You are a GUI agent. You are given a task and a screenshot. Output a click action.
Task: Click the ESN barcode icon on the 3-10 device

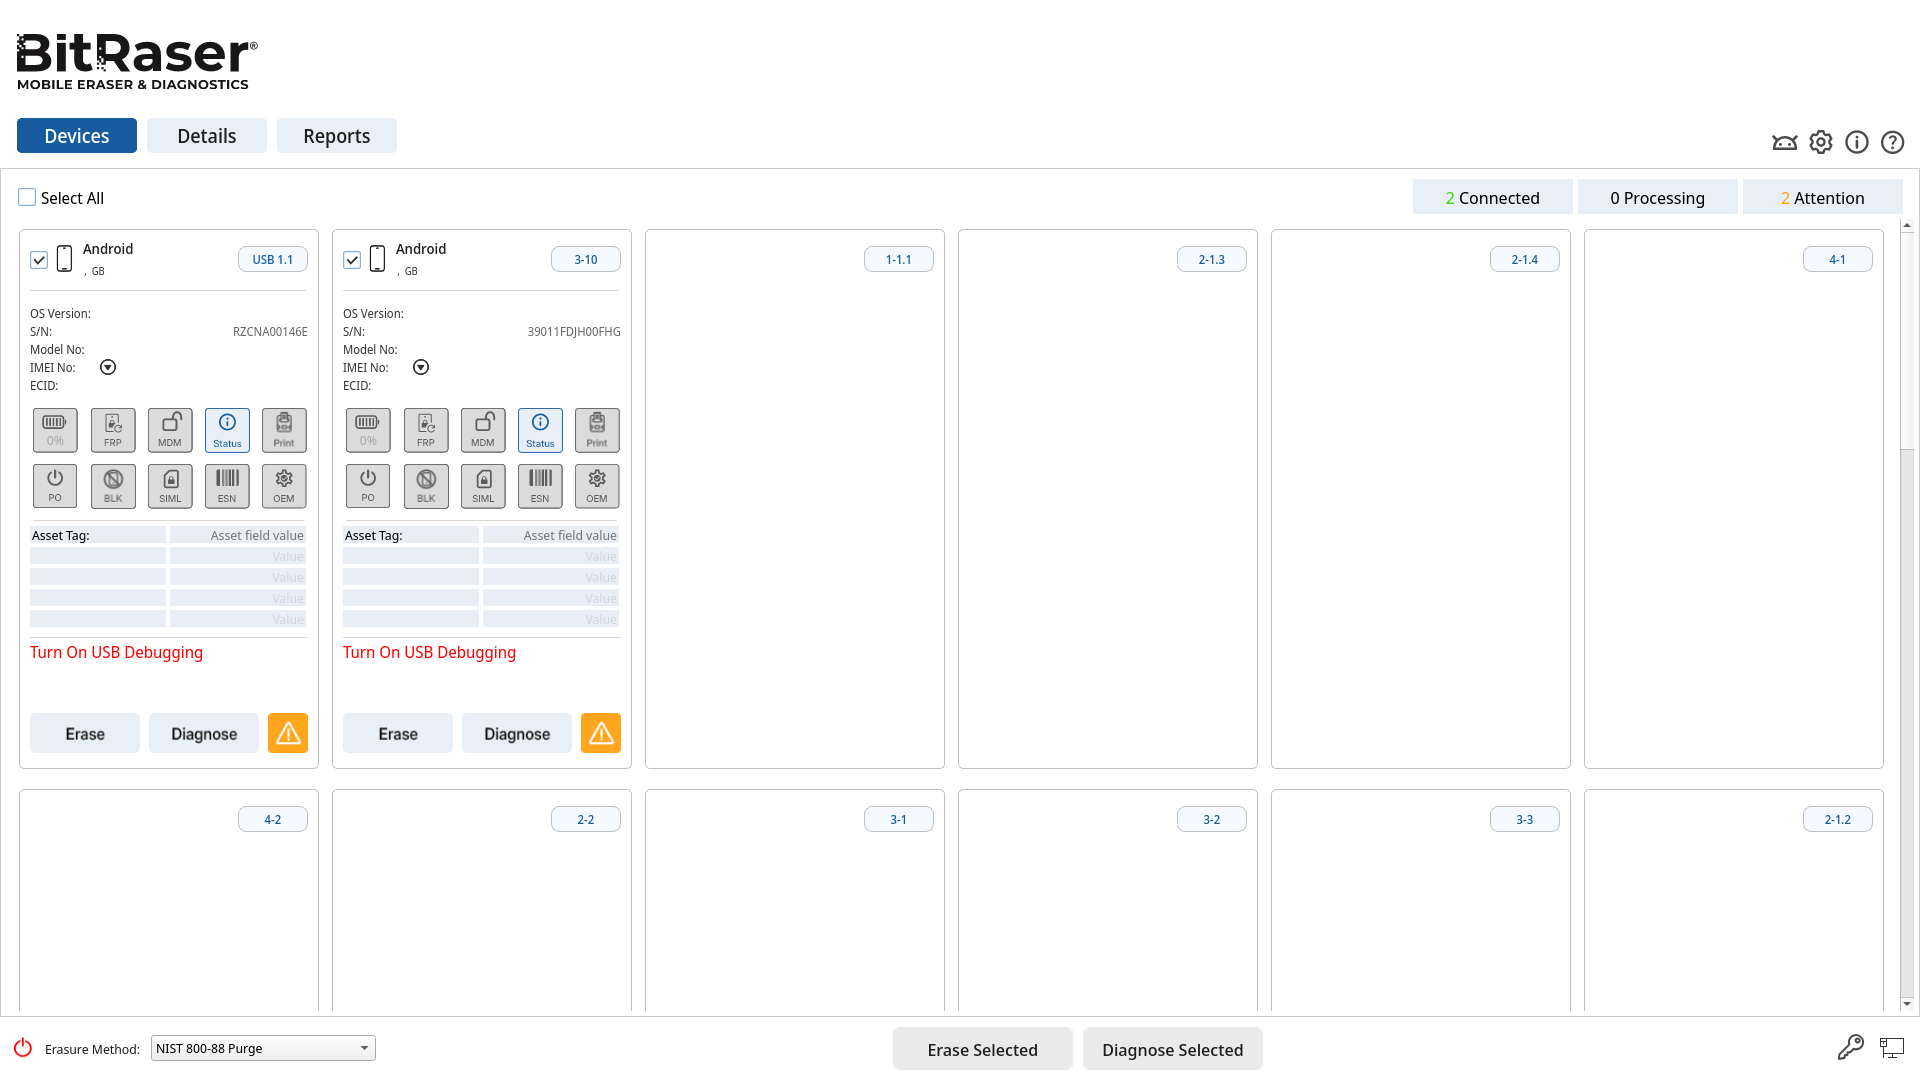coord(540,486)
